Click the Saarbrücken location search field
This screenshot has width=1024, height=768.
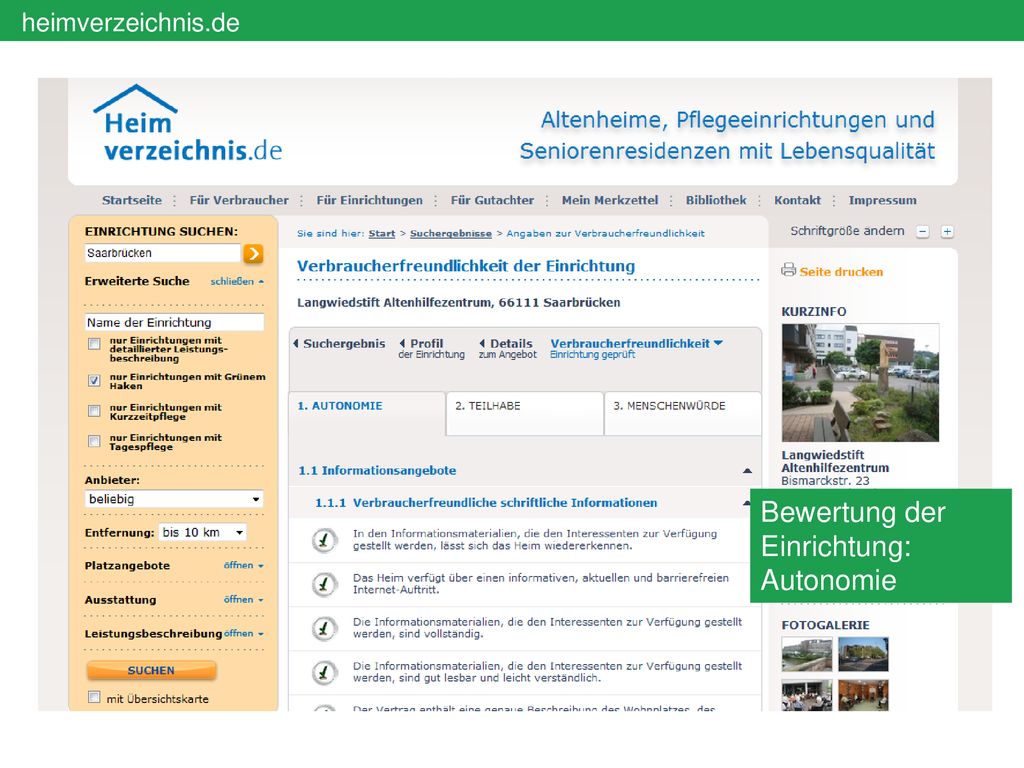[163, 253]
